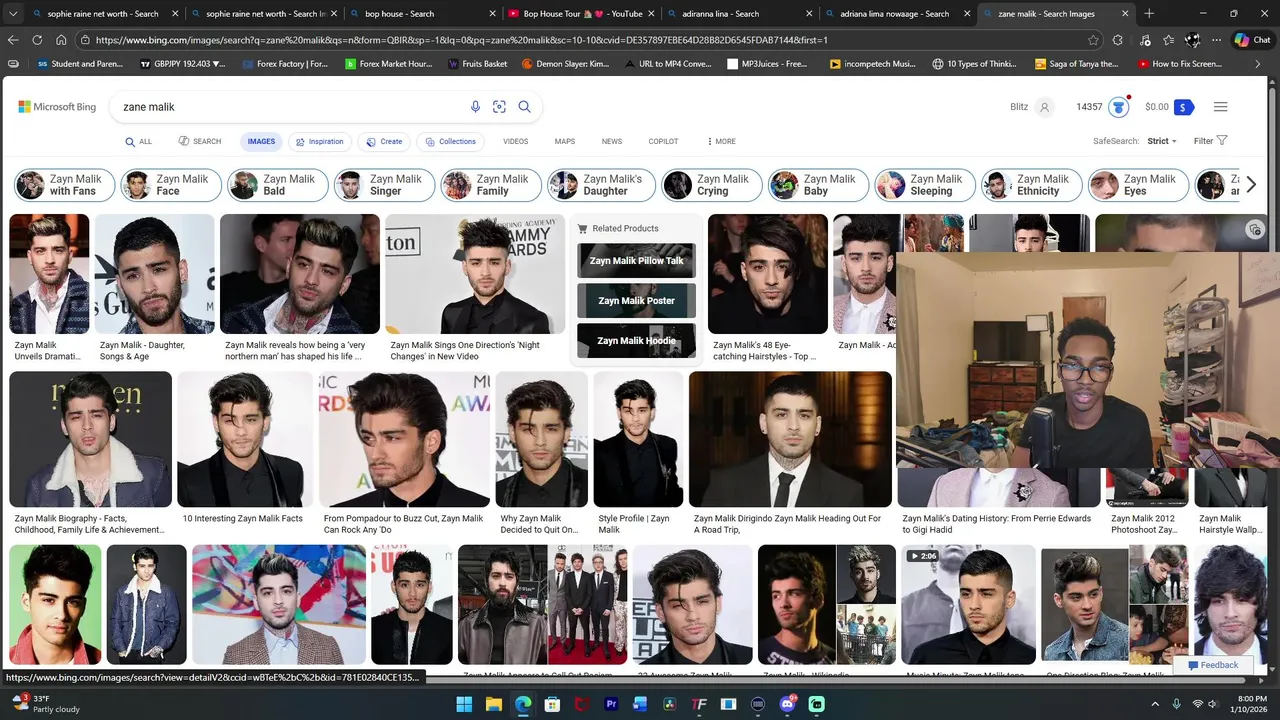The height and width of the screenshot is (720, 1280).
Task: Click the Wi-Fi network tray icon
Action: coord(1198,704)
